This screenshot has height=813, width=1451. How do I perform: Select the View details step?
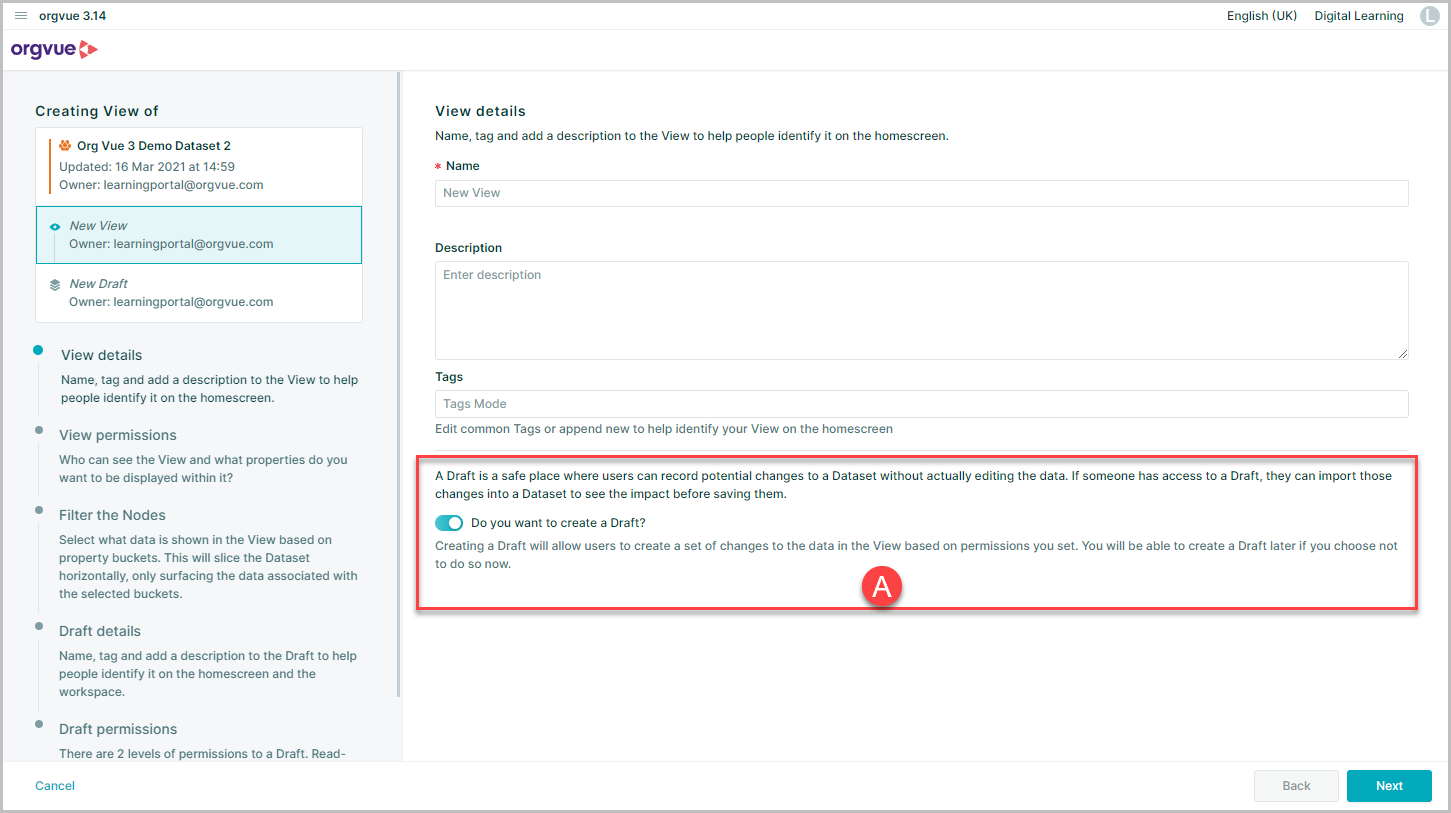click(102, 355)
